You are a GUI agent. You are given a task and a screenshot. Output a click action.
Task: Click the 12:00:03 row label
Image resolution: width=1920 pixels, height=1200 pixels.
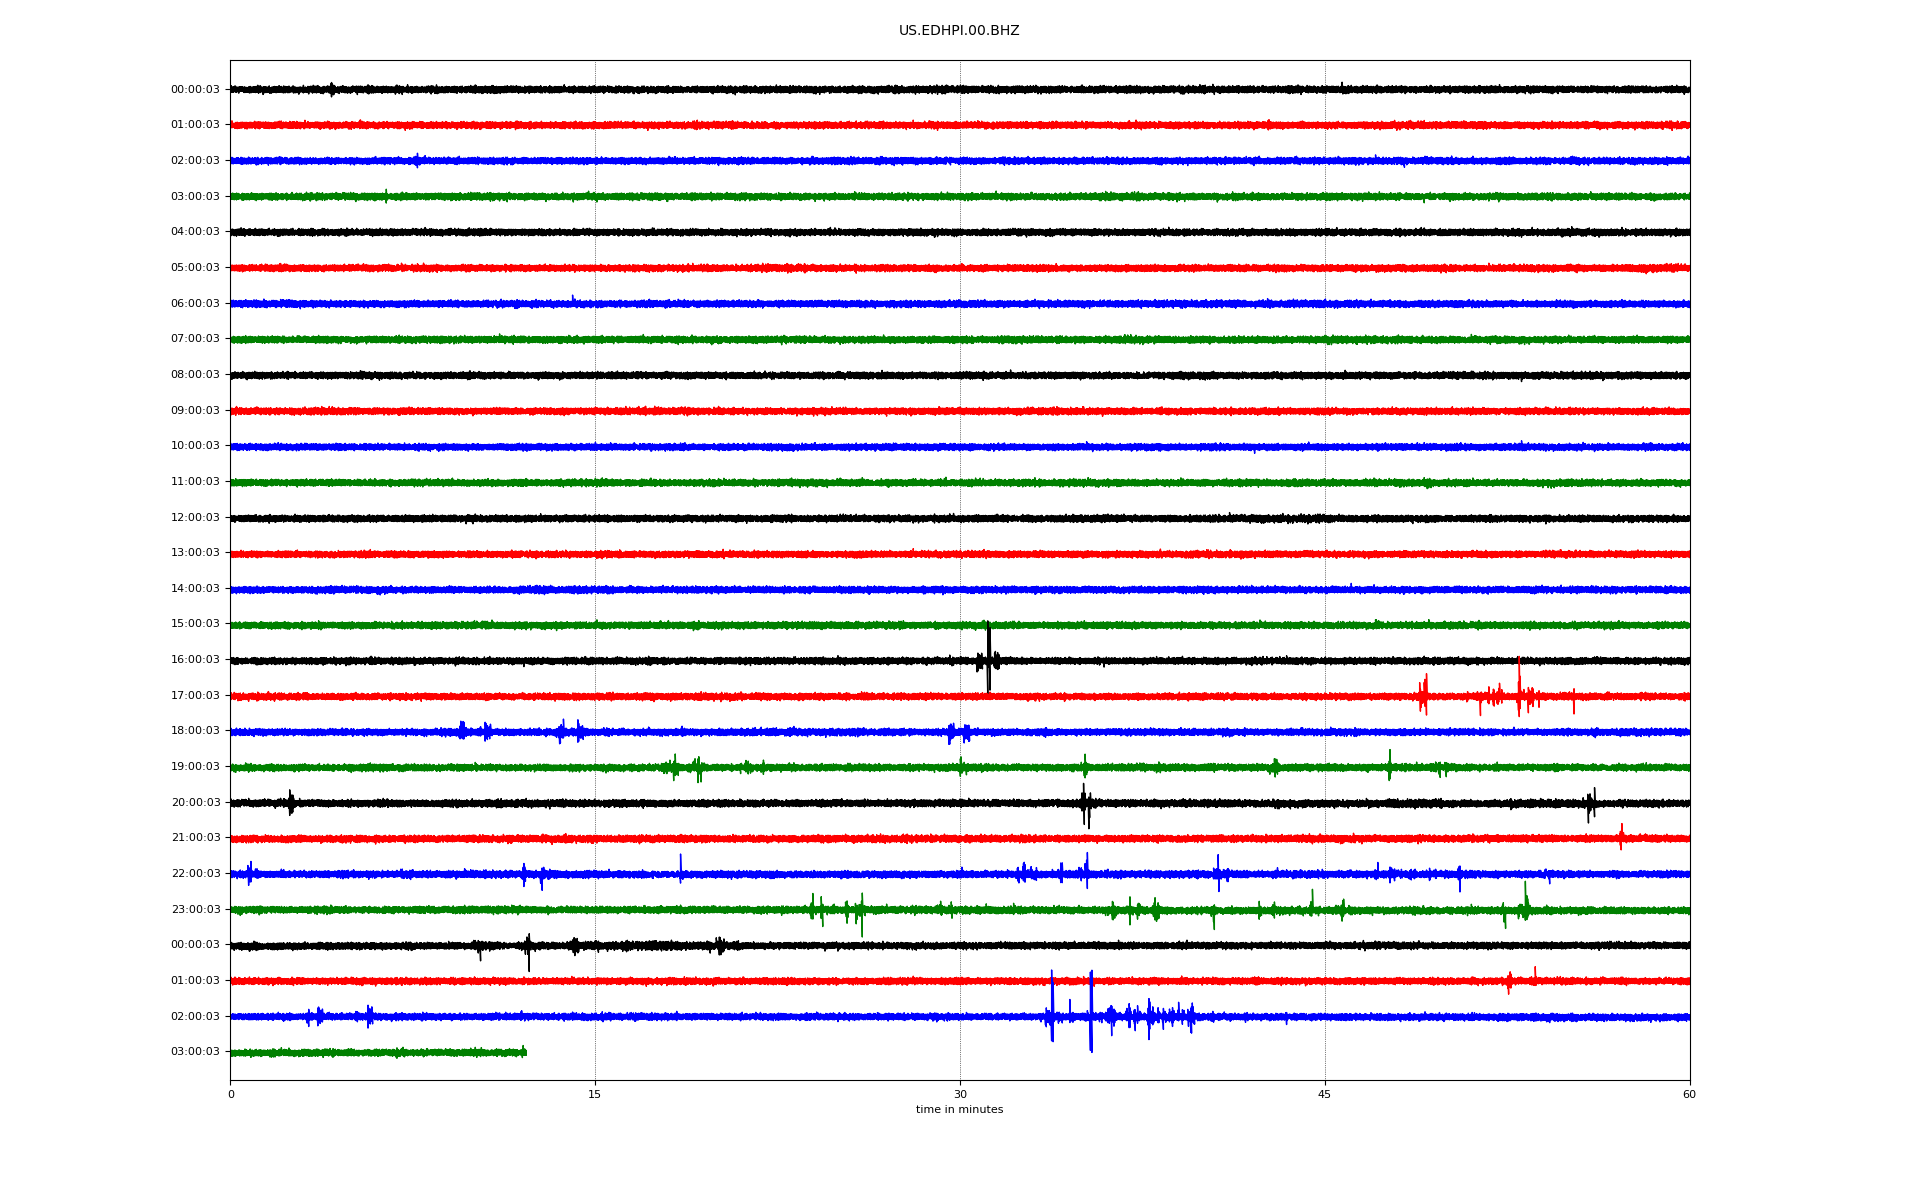coord(195,518)
